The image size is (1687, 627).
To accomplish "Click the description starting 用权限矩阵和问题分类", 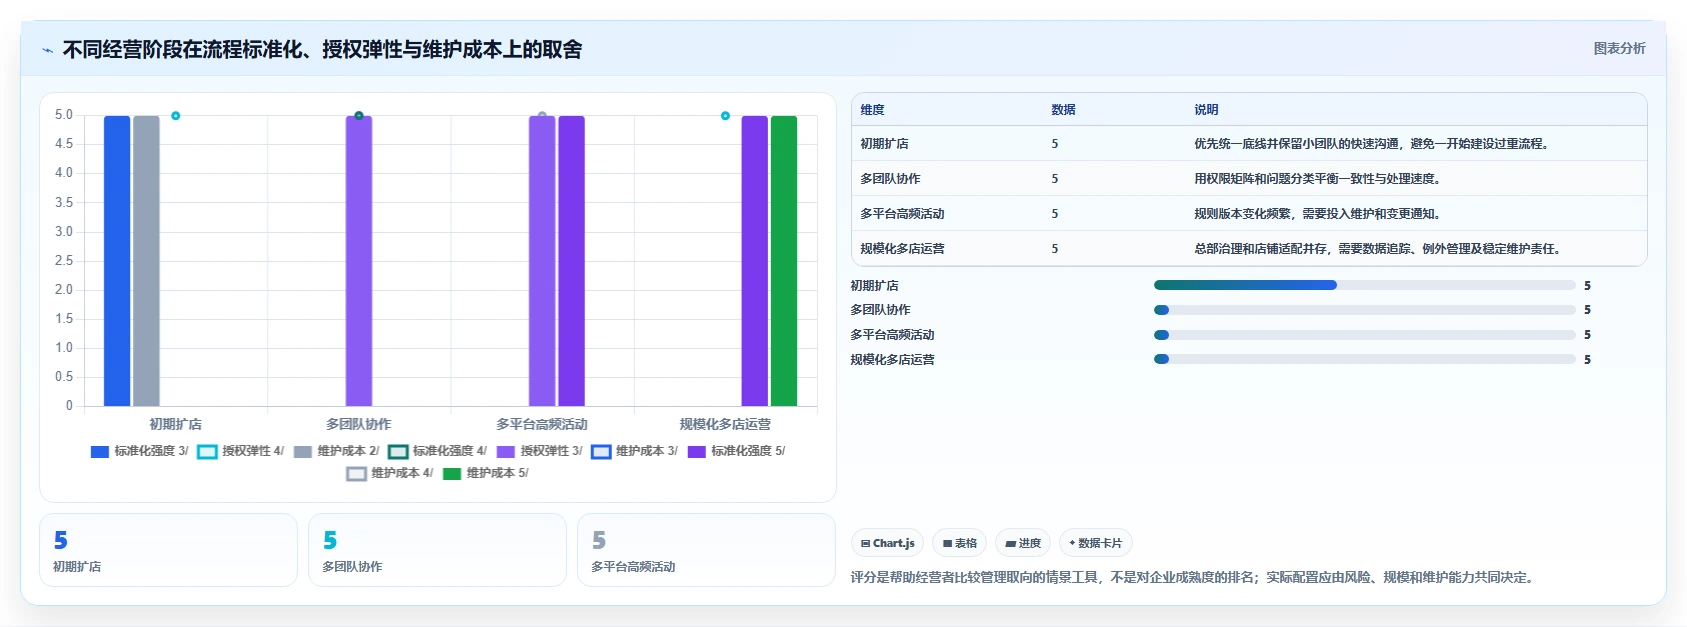I will (1317, 179).
